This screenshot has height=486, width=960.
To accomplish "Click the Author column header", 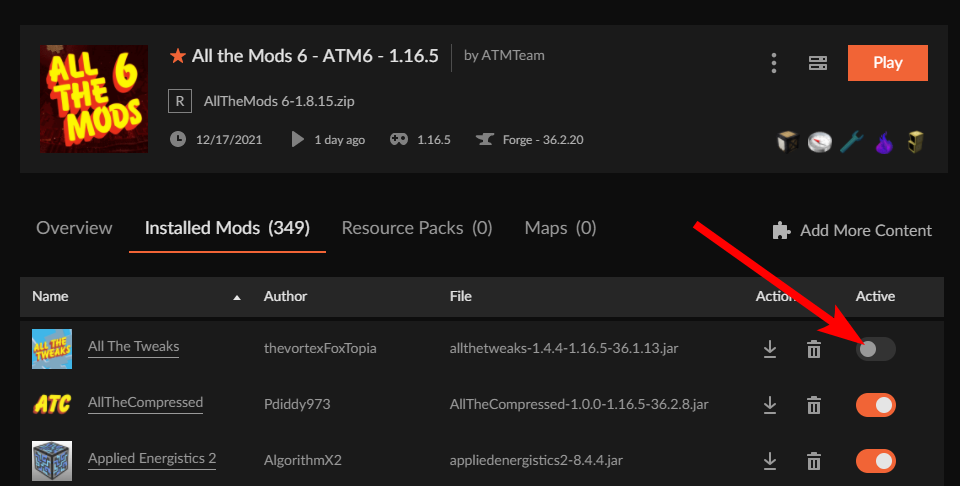I will [285, 296].
